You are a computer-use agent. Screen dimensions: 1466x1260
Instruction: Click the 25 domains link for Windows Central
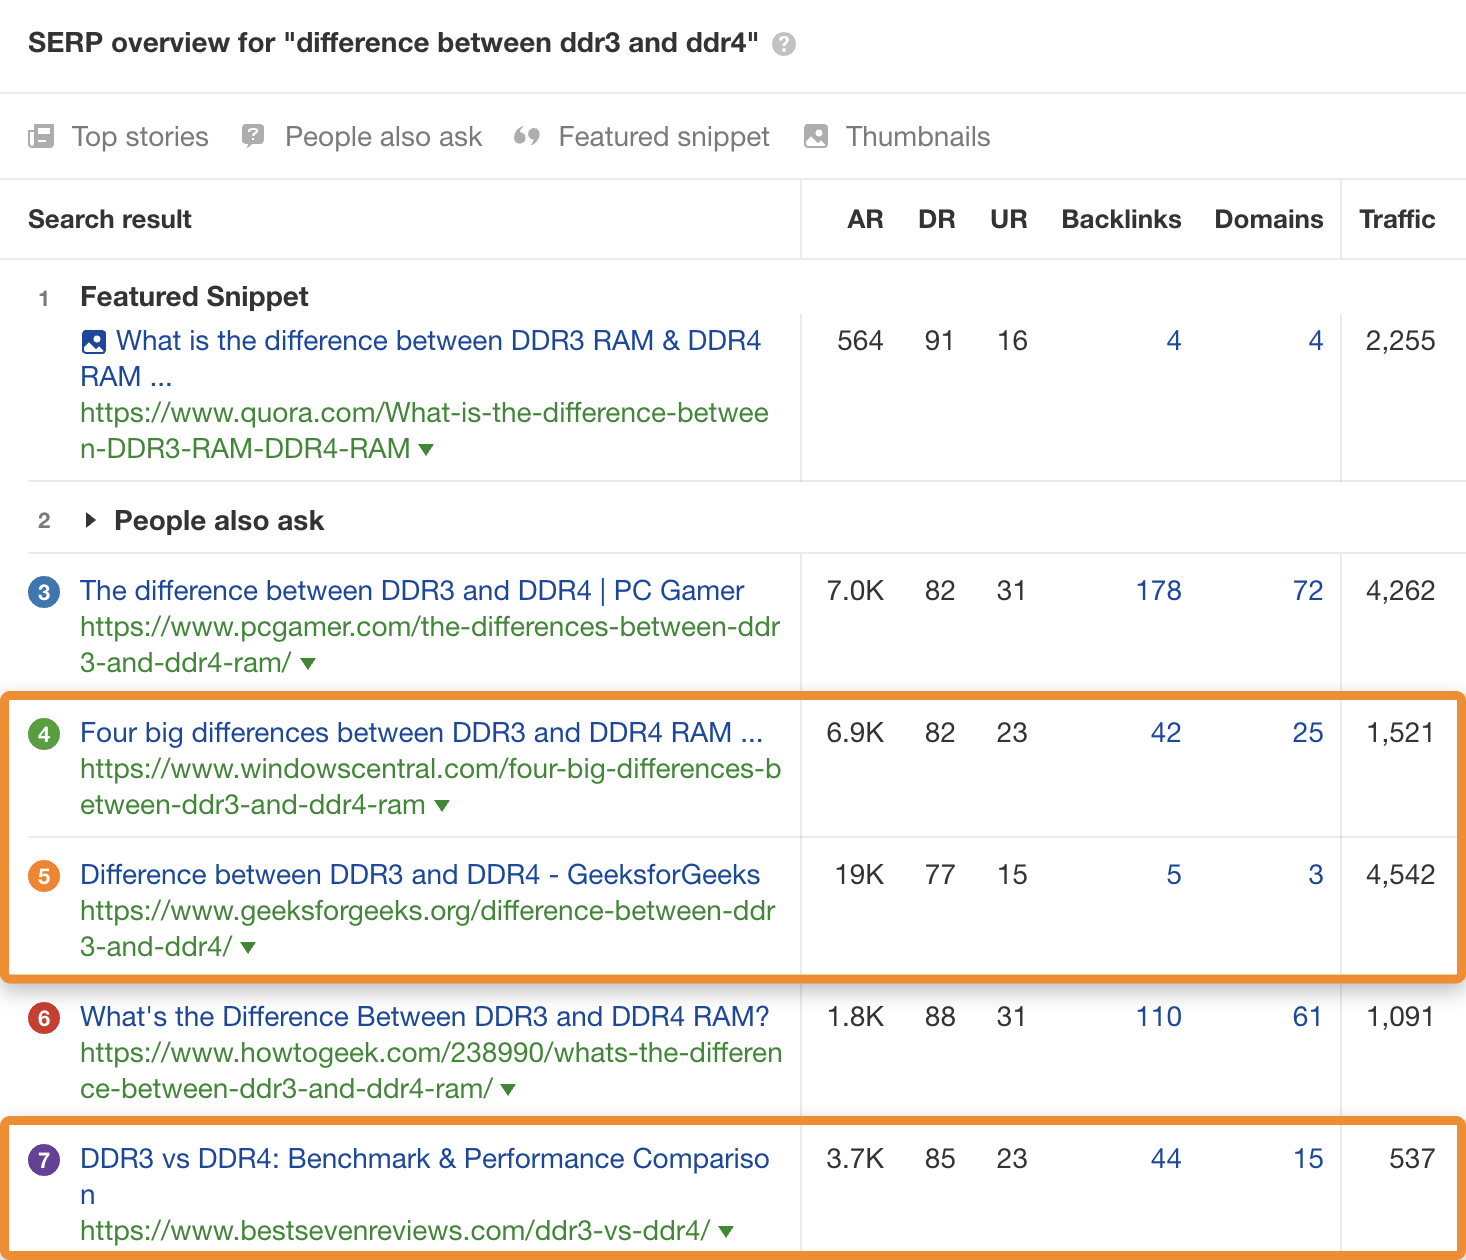coord(1307,733)
